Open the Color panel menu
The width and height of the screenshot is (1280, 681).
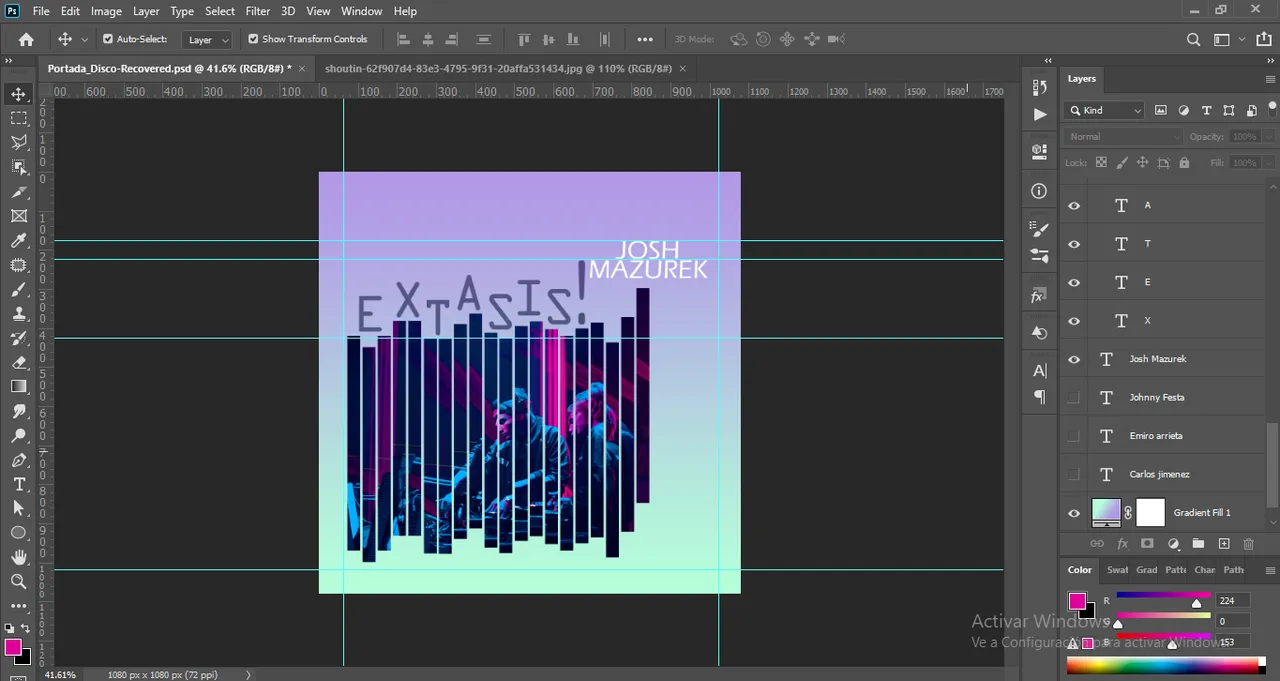coord(1270,570)
